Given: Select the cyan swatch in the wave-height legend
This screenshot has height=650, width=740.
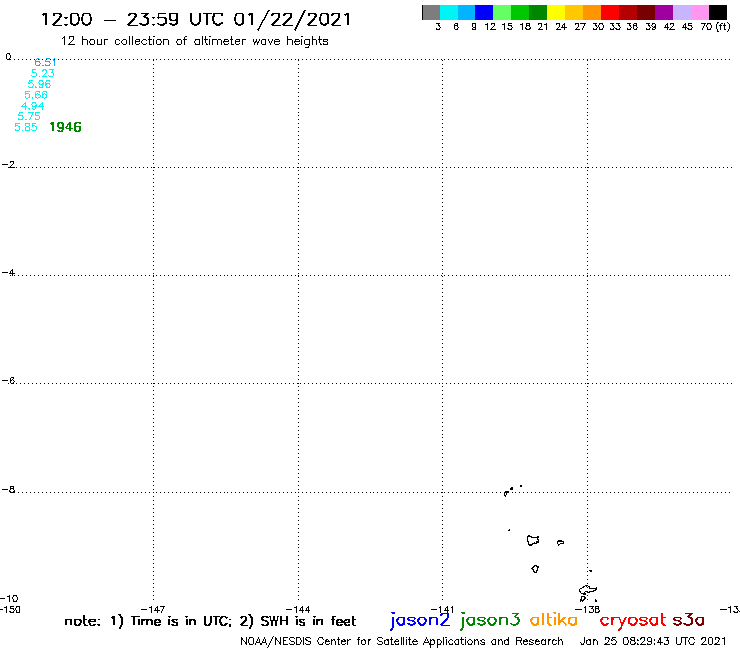Looking at the screenshot, I should click(449, 12).
